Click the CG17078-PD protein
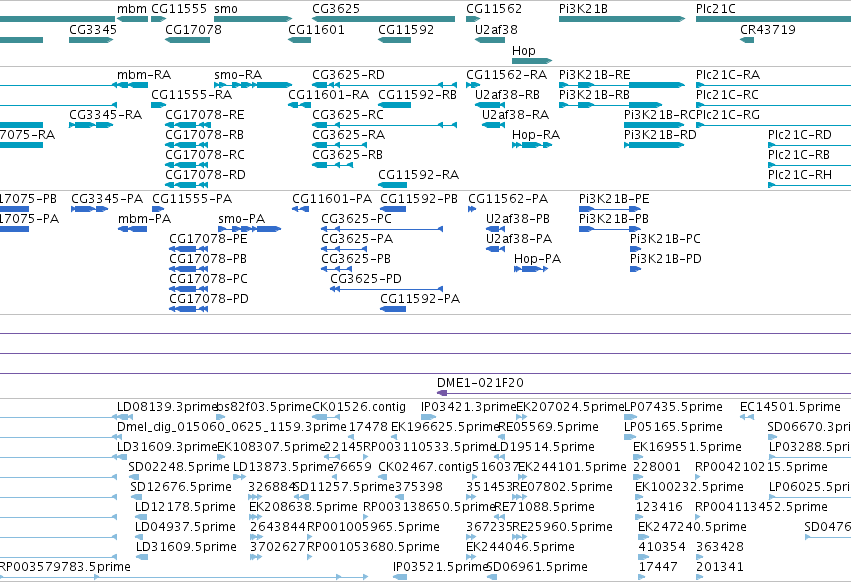The image size is (851, 582). click(188, 309)
